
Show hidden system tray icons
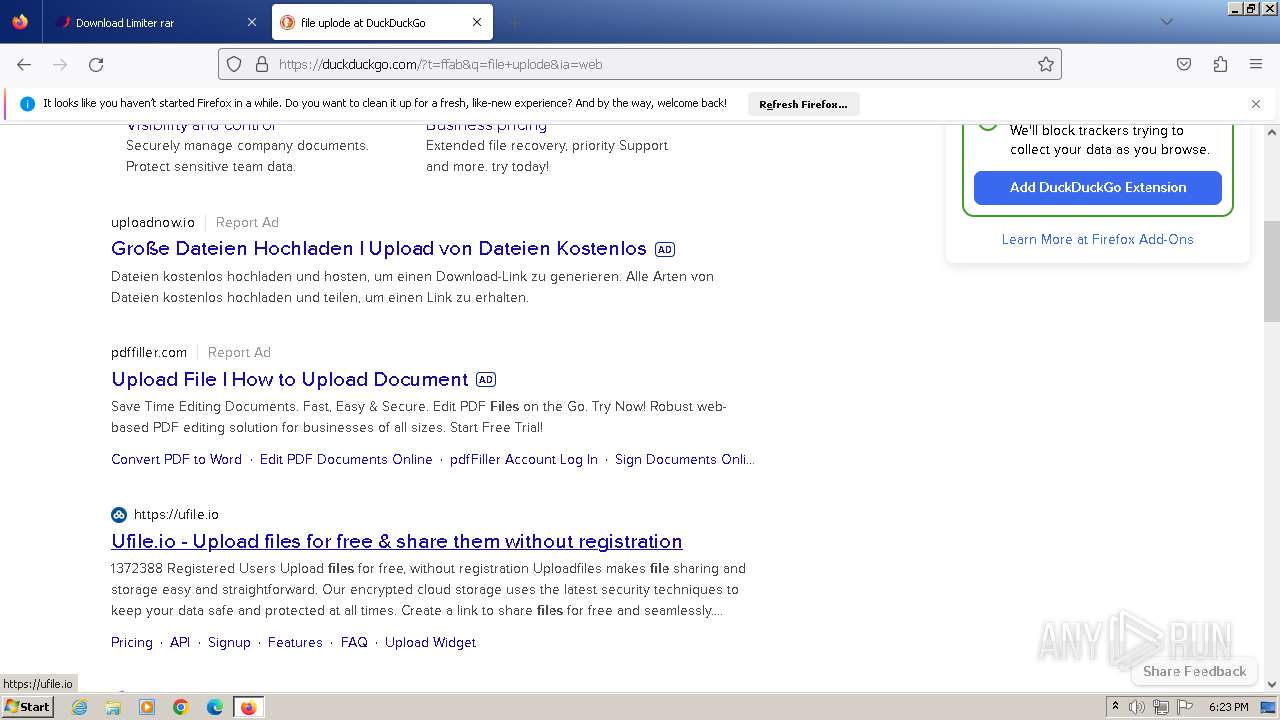pos(1115,707)
